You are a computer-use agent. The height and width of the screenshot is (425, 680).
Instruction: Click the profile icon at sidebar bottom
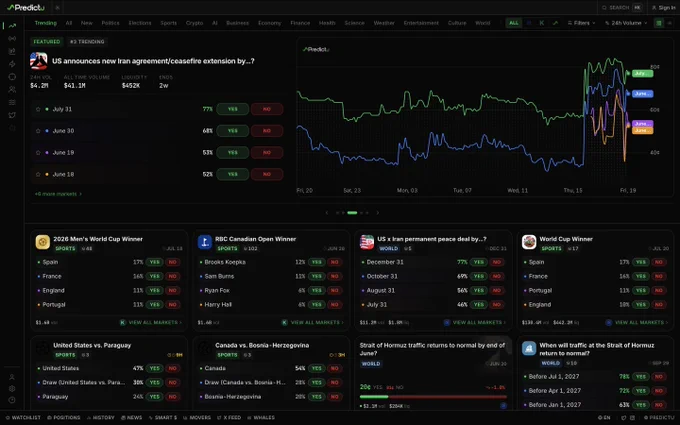[x=12, y=377]
